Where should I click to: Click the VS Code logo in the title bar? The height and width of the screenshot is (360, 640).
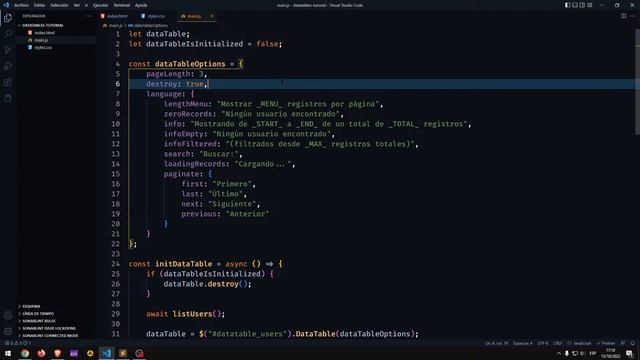[x=6, y=5]
